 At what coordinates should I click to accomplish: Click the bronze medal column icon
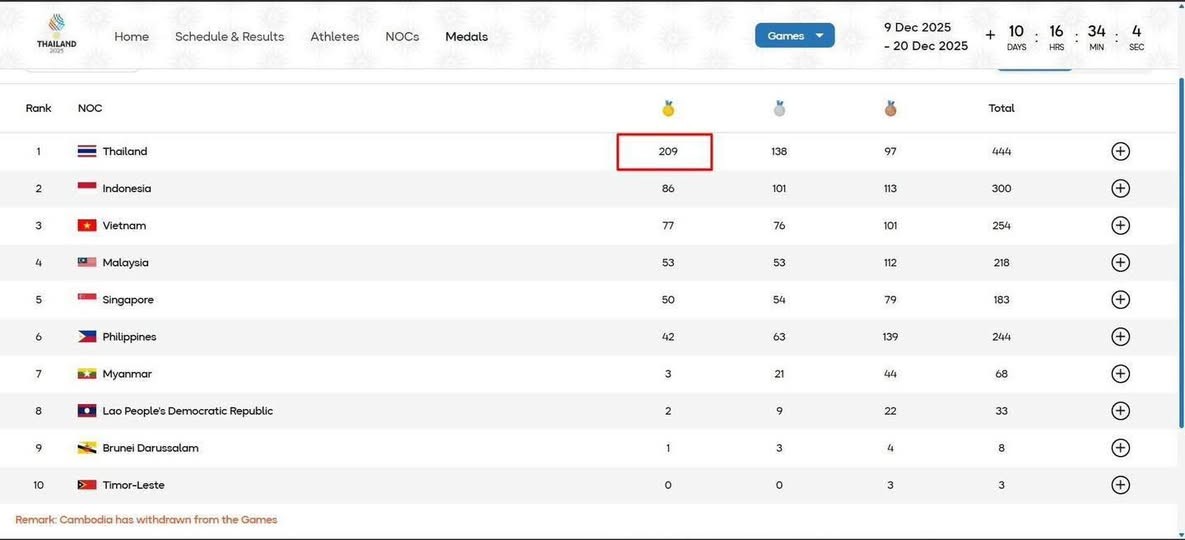pyautogui.click(x=890, y=108)
